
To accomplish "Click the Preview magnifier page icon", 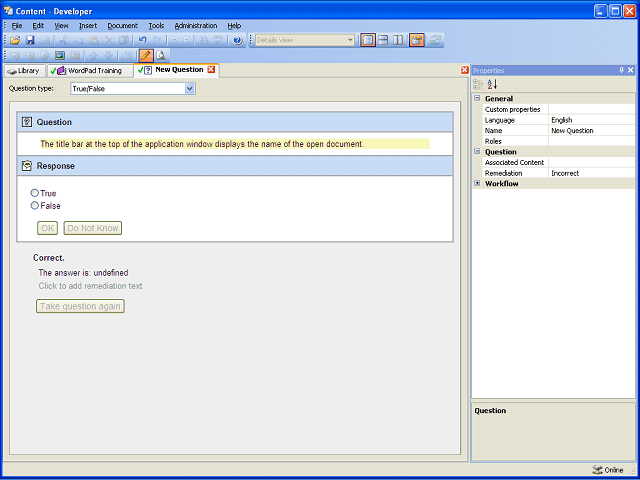I will (x=161, y=55).
